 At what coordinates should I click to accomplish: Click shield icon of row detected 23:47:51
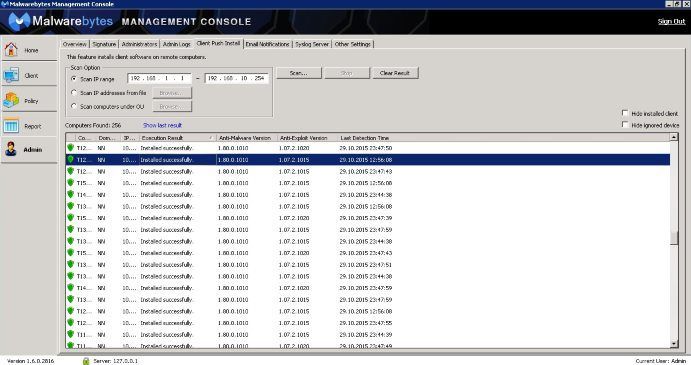(x=71, y=264)
